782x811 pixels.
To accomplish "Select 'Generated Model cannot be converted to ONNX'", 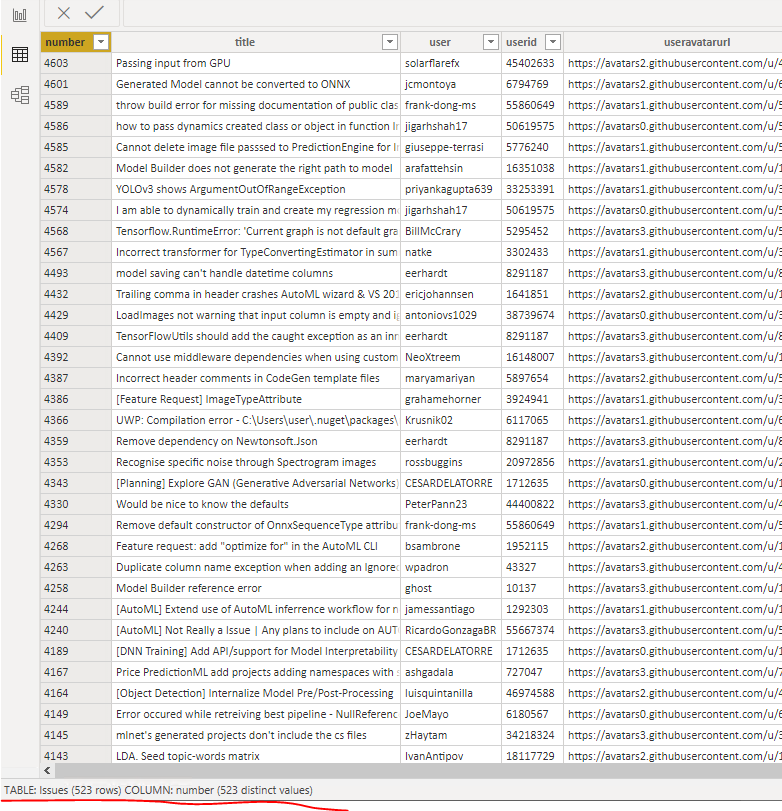I will coord(255,84).
